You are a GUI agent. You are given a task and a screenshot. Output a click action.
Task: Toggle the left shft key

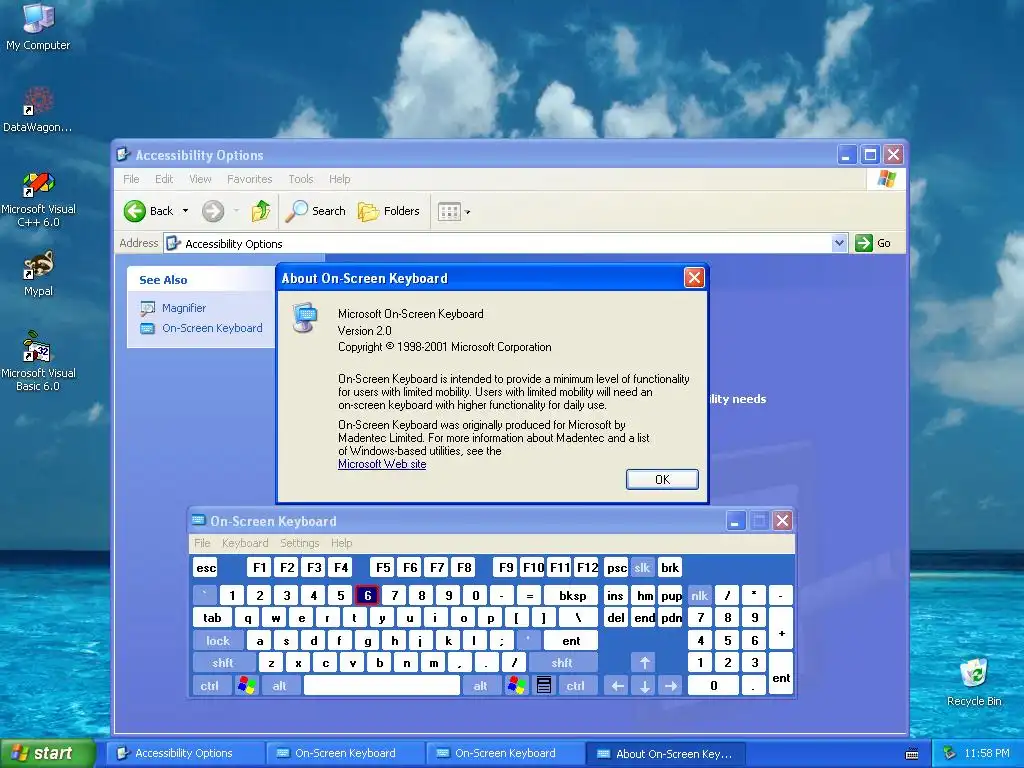pyautogui.click(x=223, y=663)
